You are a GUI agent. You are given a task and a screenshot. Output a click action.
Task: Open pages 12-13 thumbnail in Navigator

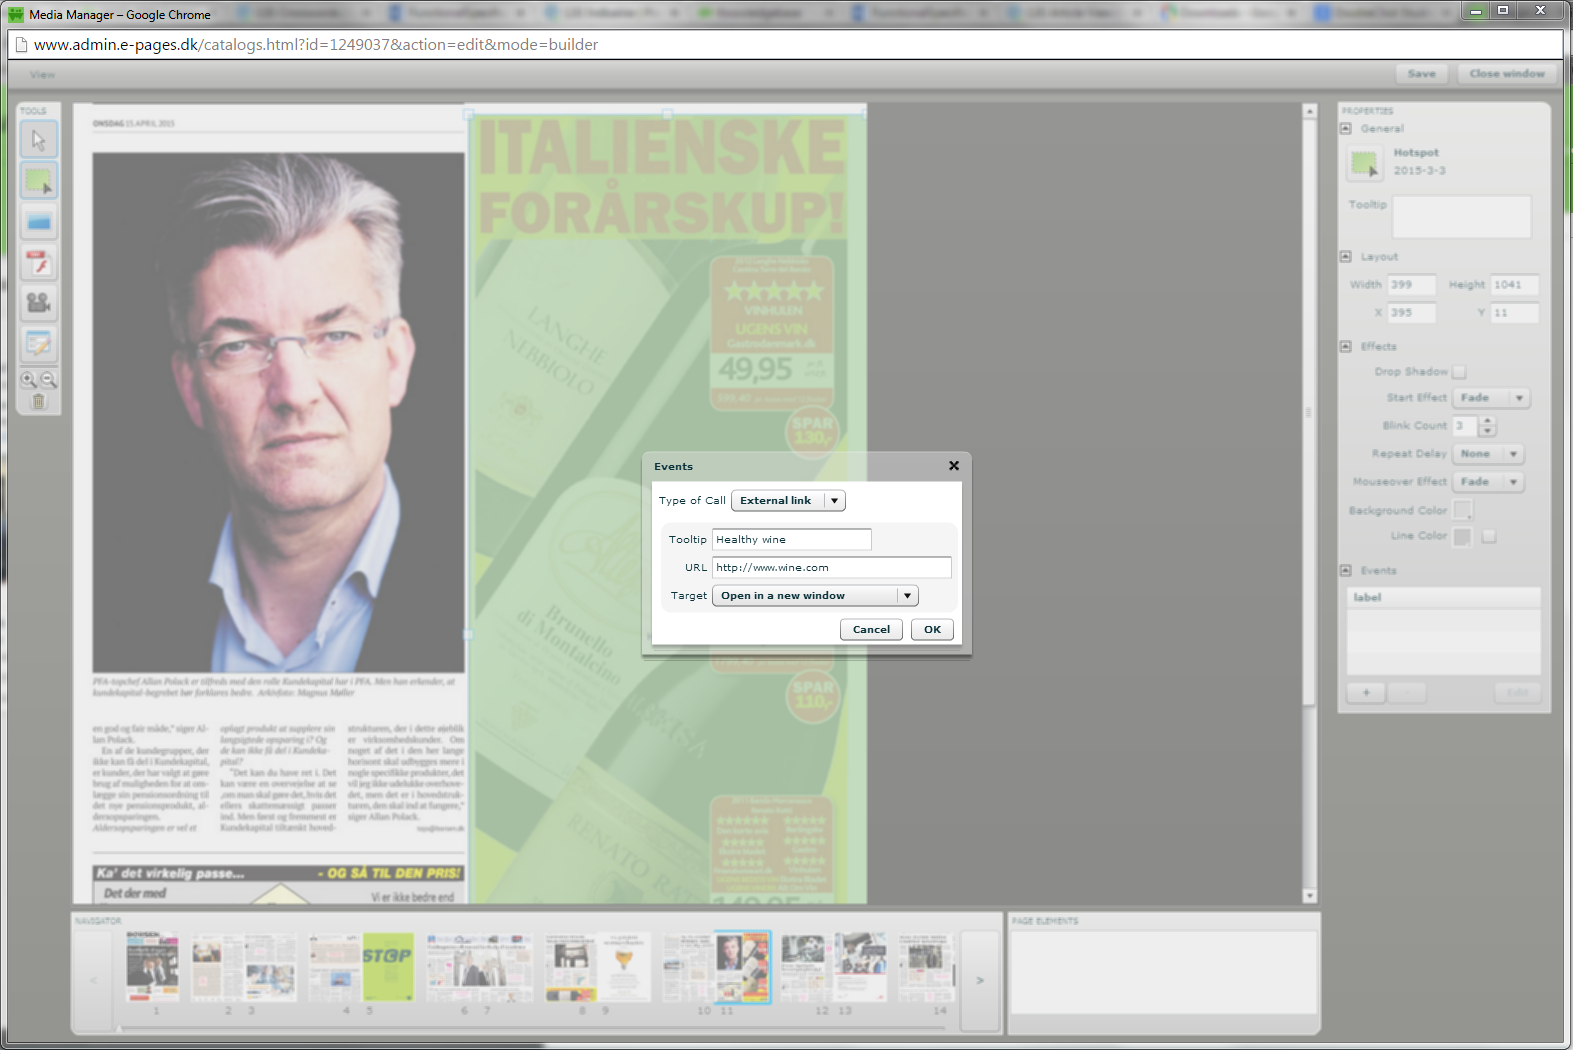834,967
